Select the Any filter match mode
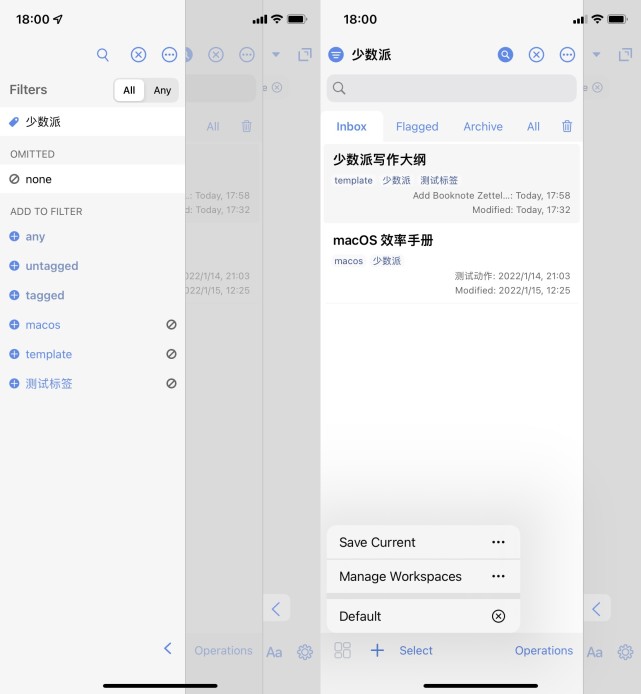The width and height of the screenshot is (641, 694). tap(162, 90)
